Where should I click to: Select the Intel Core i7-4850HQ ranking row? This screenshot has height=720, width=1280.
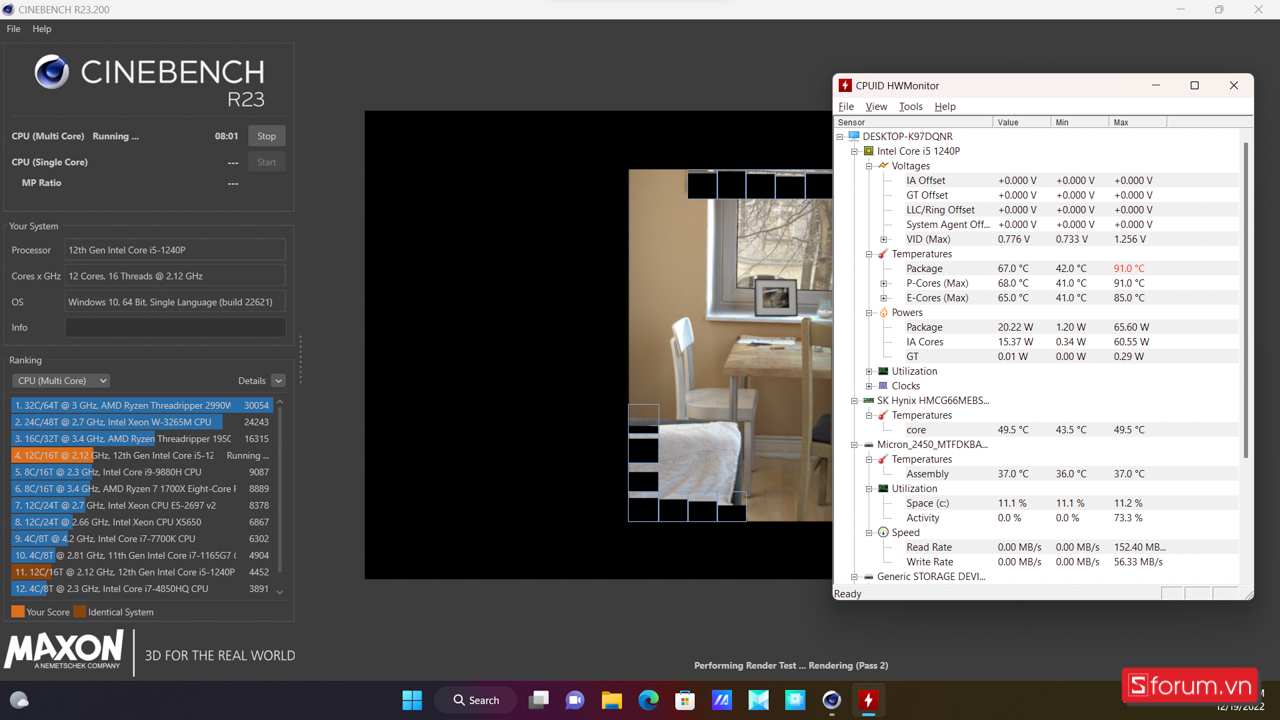(x=142, y=589)
